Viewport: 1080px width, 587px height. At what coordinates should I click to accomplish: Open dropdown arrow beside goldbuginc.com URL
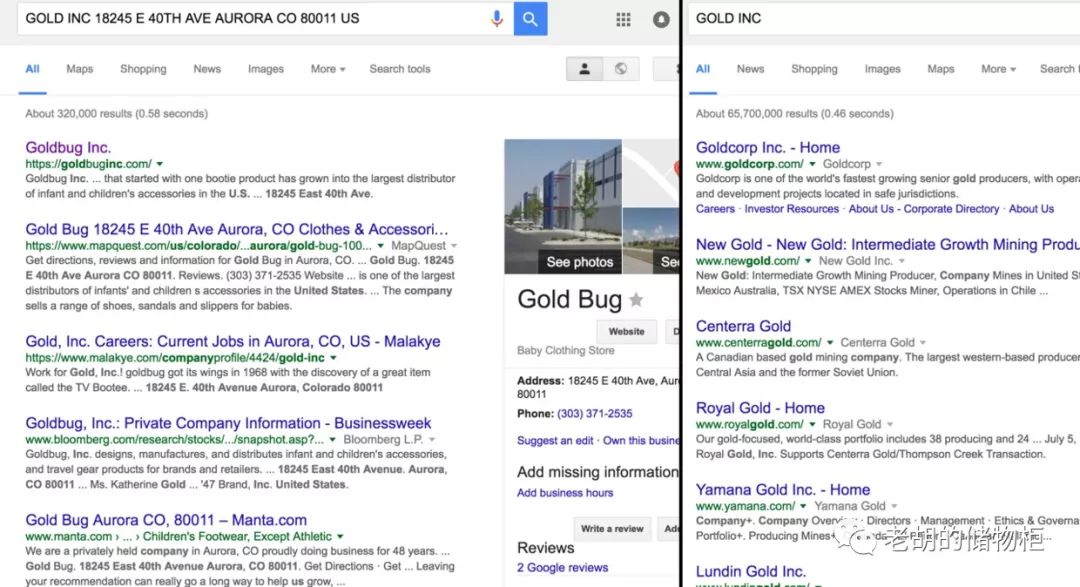(x=160, y=164)
